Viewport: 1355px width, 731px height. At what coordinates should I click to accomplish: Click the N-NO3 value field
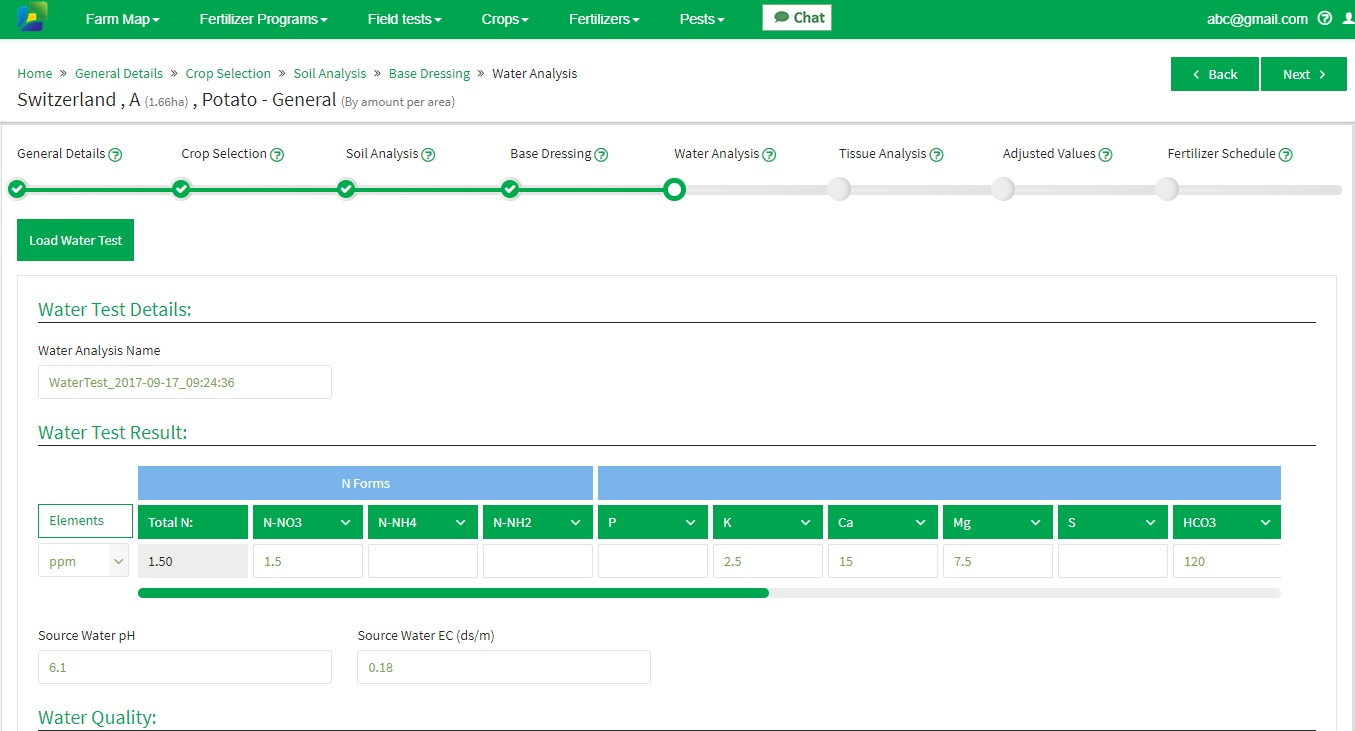point(308,561)
